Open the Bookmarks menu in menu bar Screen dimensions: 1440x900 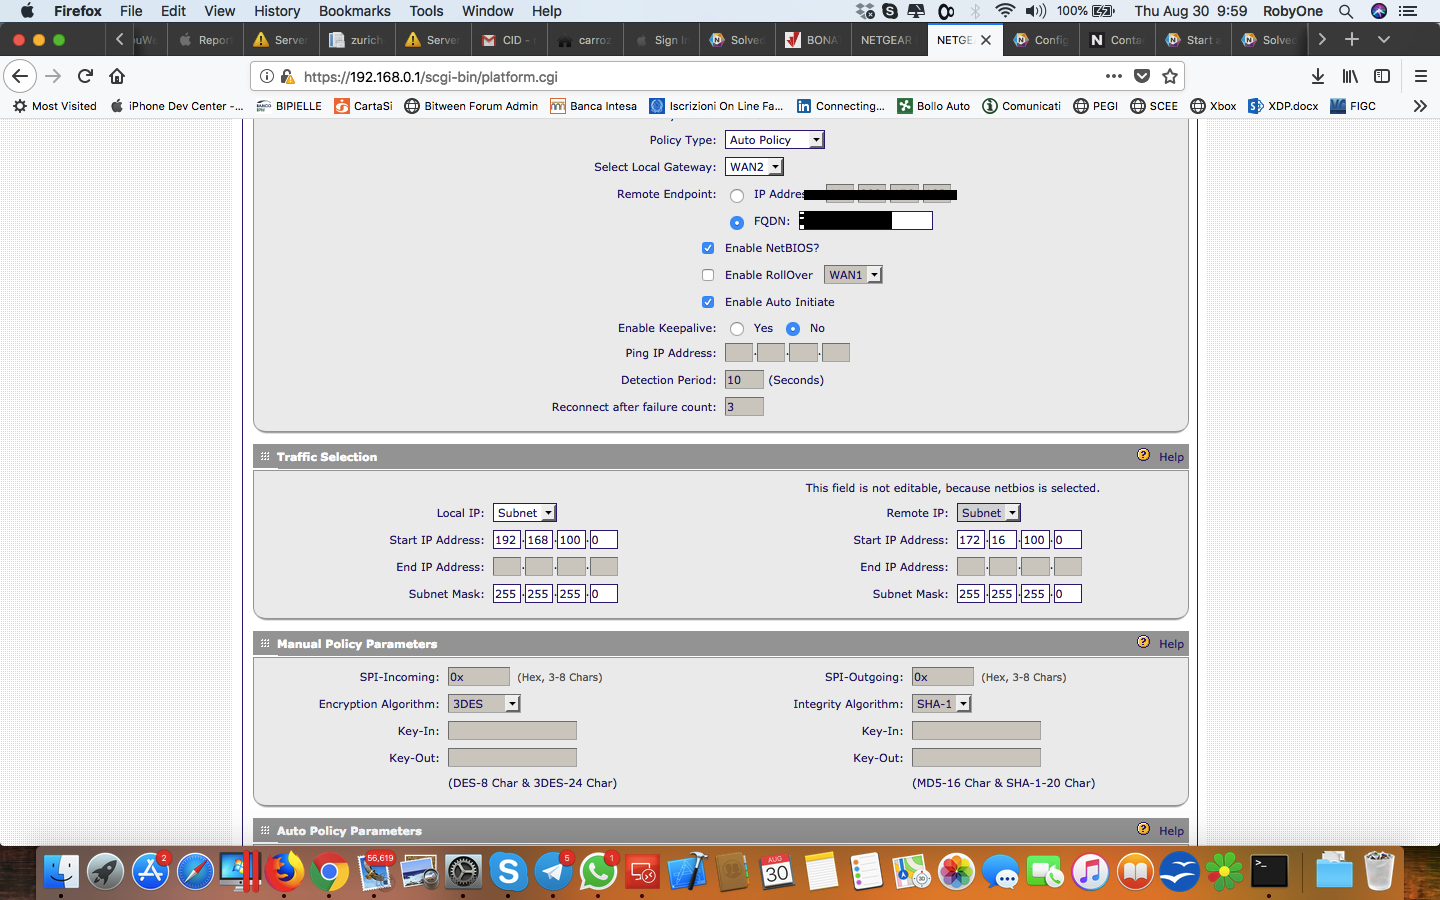pos(354,11)
